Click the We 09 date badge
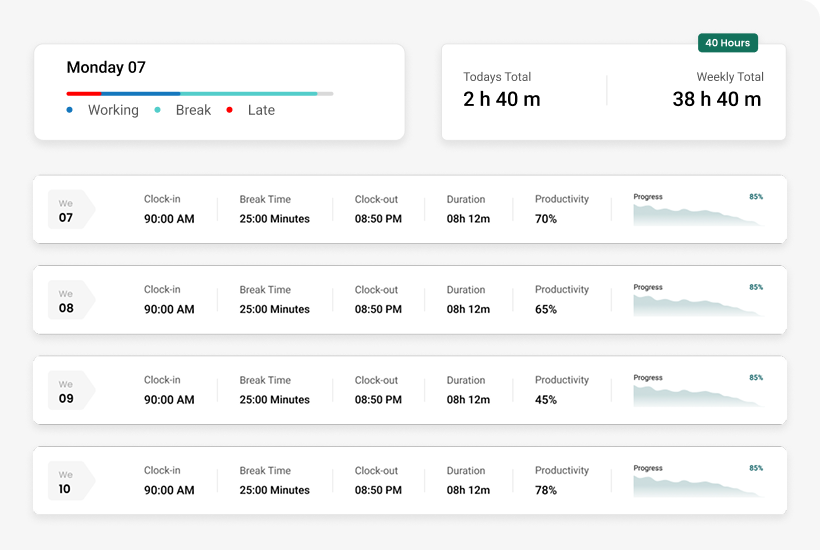Screen dimensions: 820x550 pyautogui.click(x=68, y=391)
